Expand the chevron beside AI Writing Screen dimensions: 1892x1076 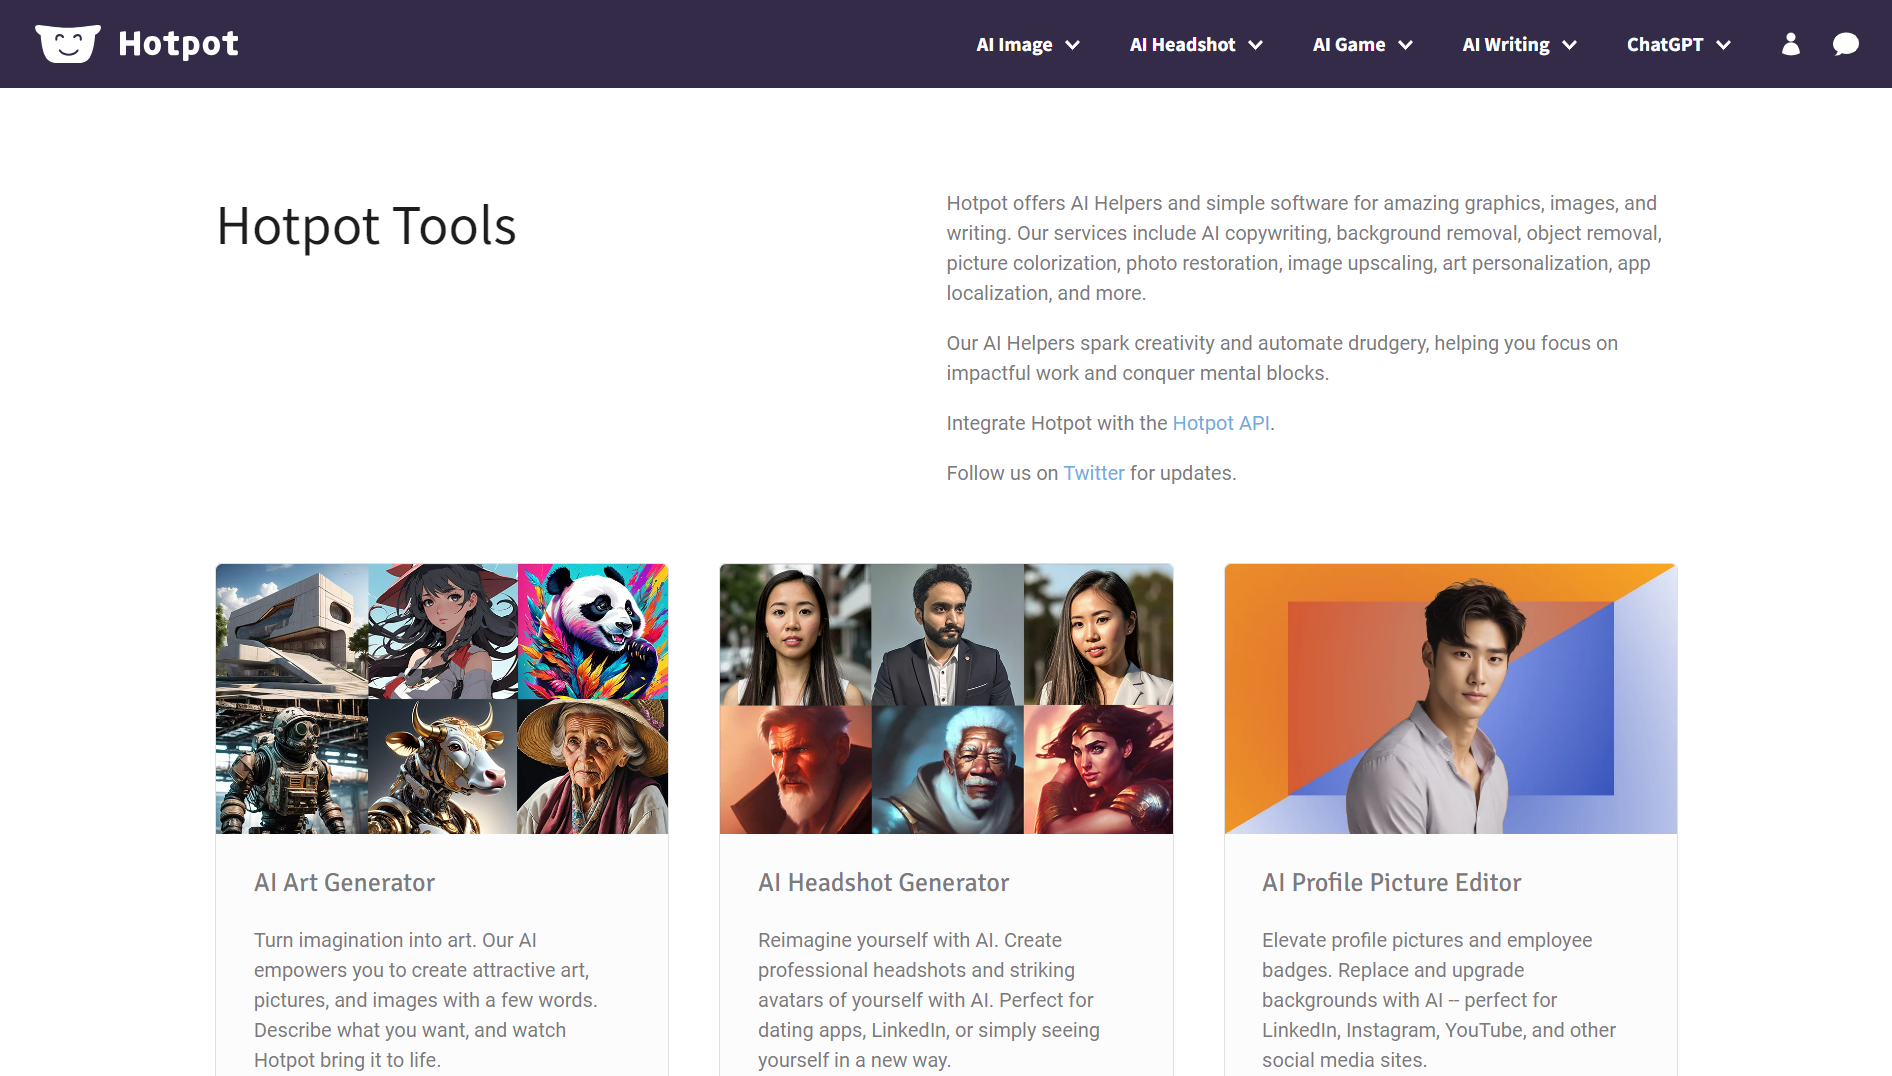point(1569,45)
